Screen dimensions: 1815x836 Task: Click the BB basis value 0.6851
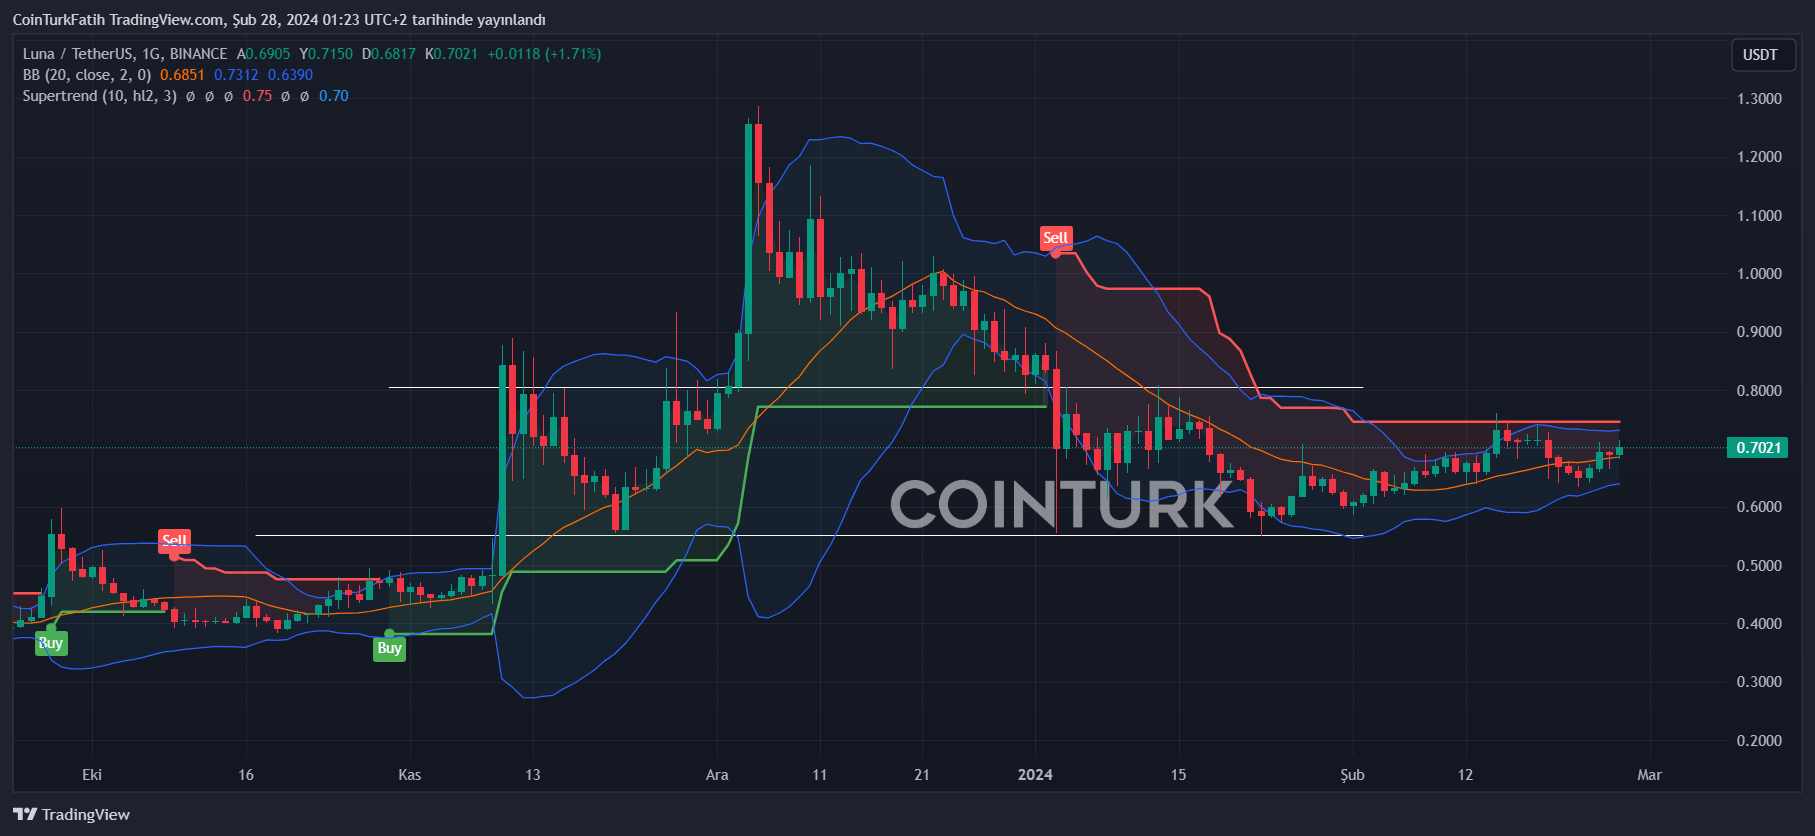[x=182, y=75]
